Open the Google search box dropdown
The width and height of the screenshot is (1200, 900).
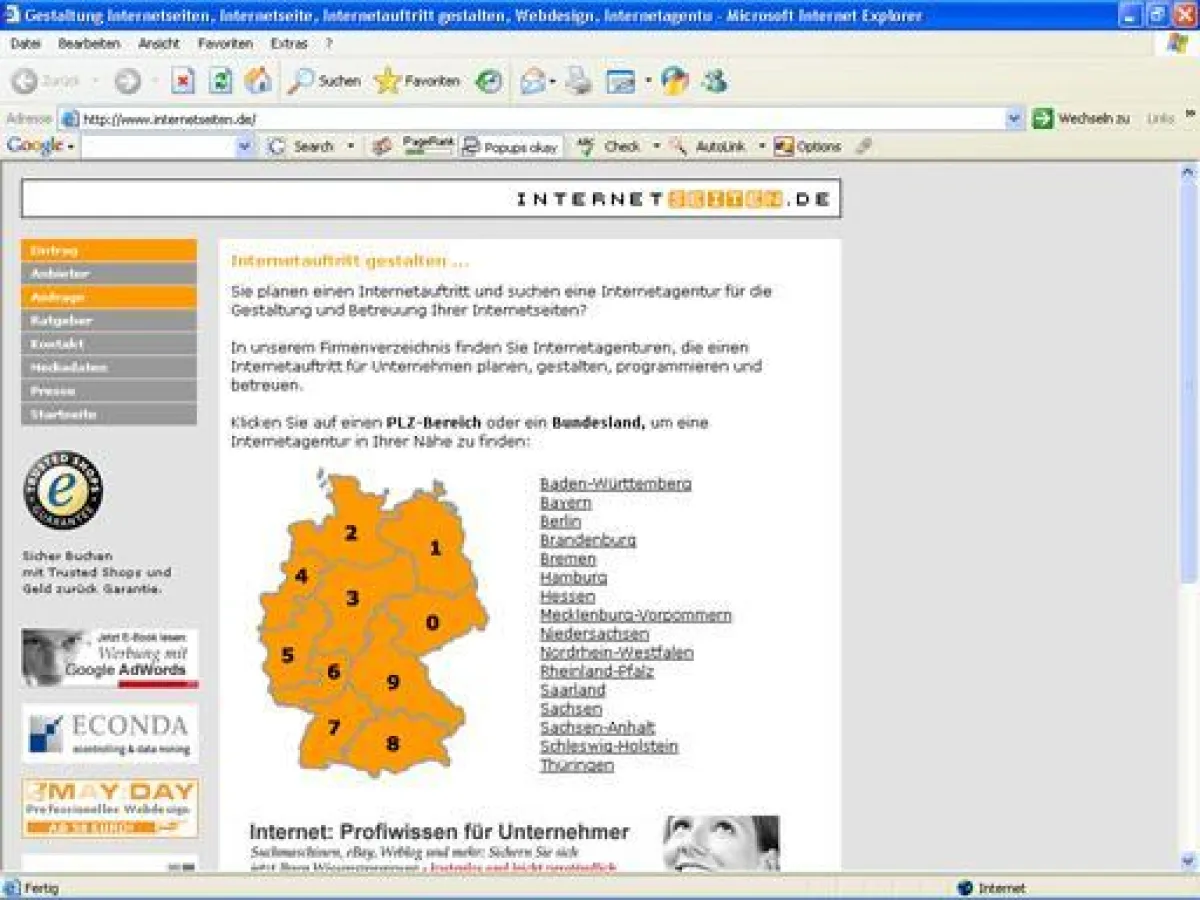(245, 147)
